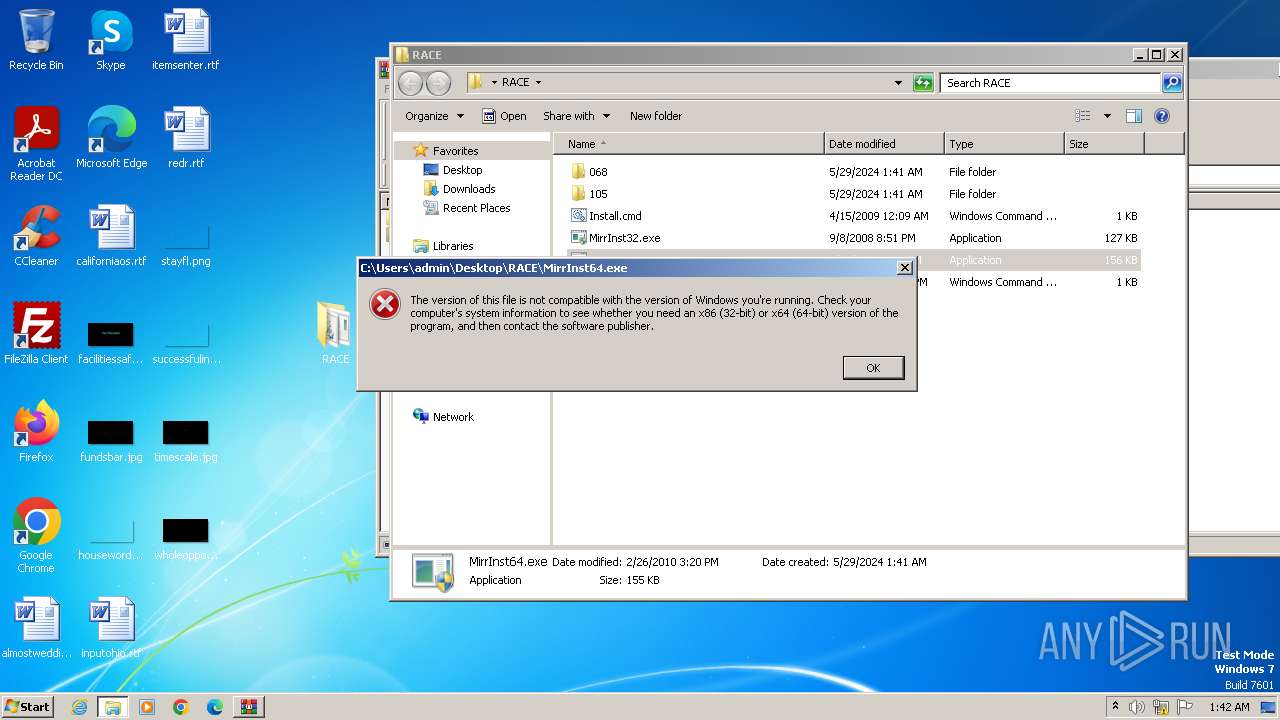
Task: Refresh the RACE folder view
Action: pyautogui.click(x=923, y=83)
